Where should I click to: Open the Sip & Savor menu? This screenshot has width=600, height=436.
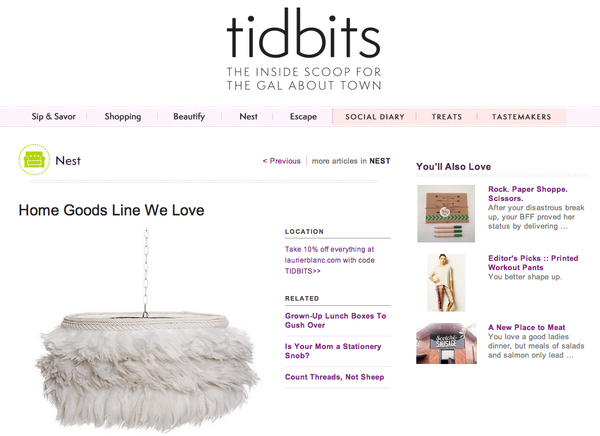click(54, 116)
